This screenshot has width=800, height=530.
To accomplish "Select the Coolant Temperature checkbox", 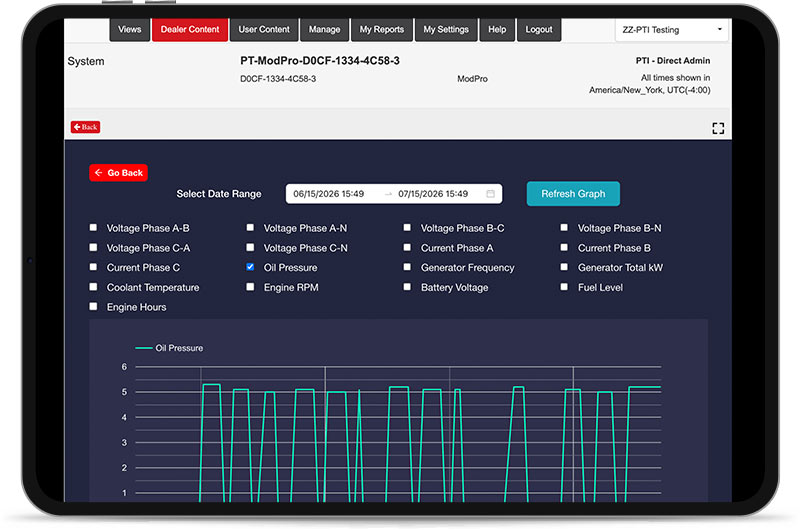I will 93,287.
